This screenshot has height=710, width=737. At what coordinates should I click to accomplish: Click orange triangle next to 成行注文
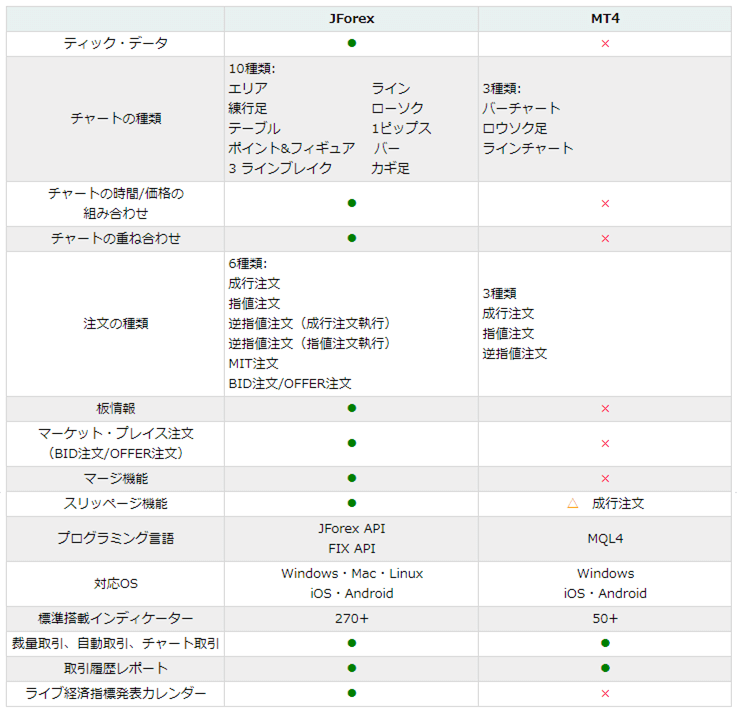click(x=572, y=503)
